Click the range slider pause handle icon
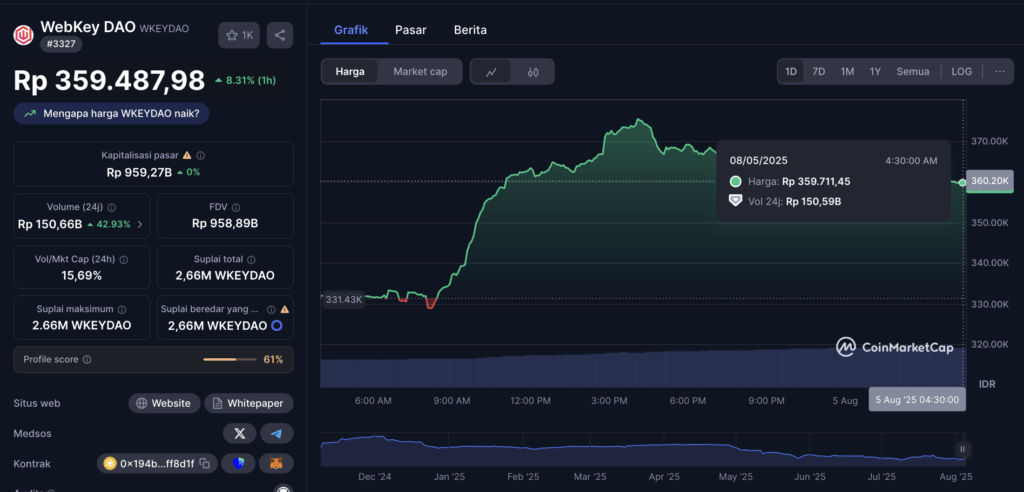The image size is (1024, 492). (x=962, y=449)
